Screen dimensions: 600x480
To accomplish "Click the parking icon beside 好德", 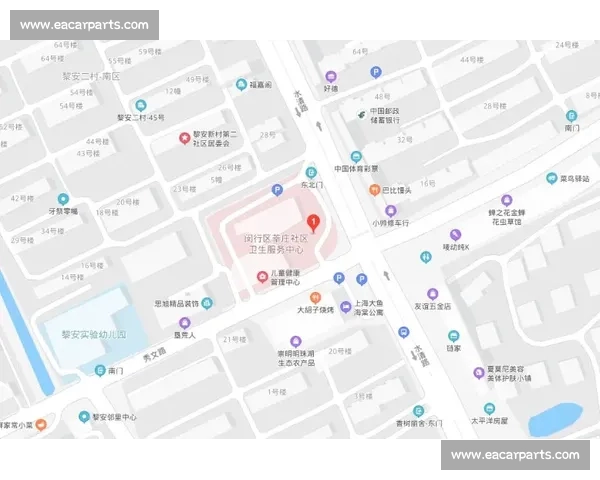I will pyautogui.click(x=376, y=72).
